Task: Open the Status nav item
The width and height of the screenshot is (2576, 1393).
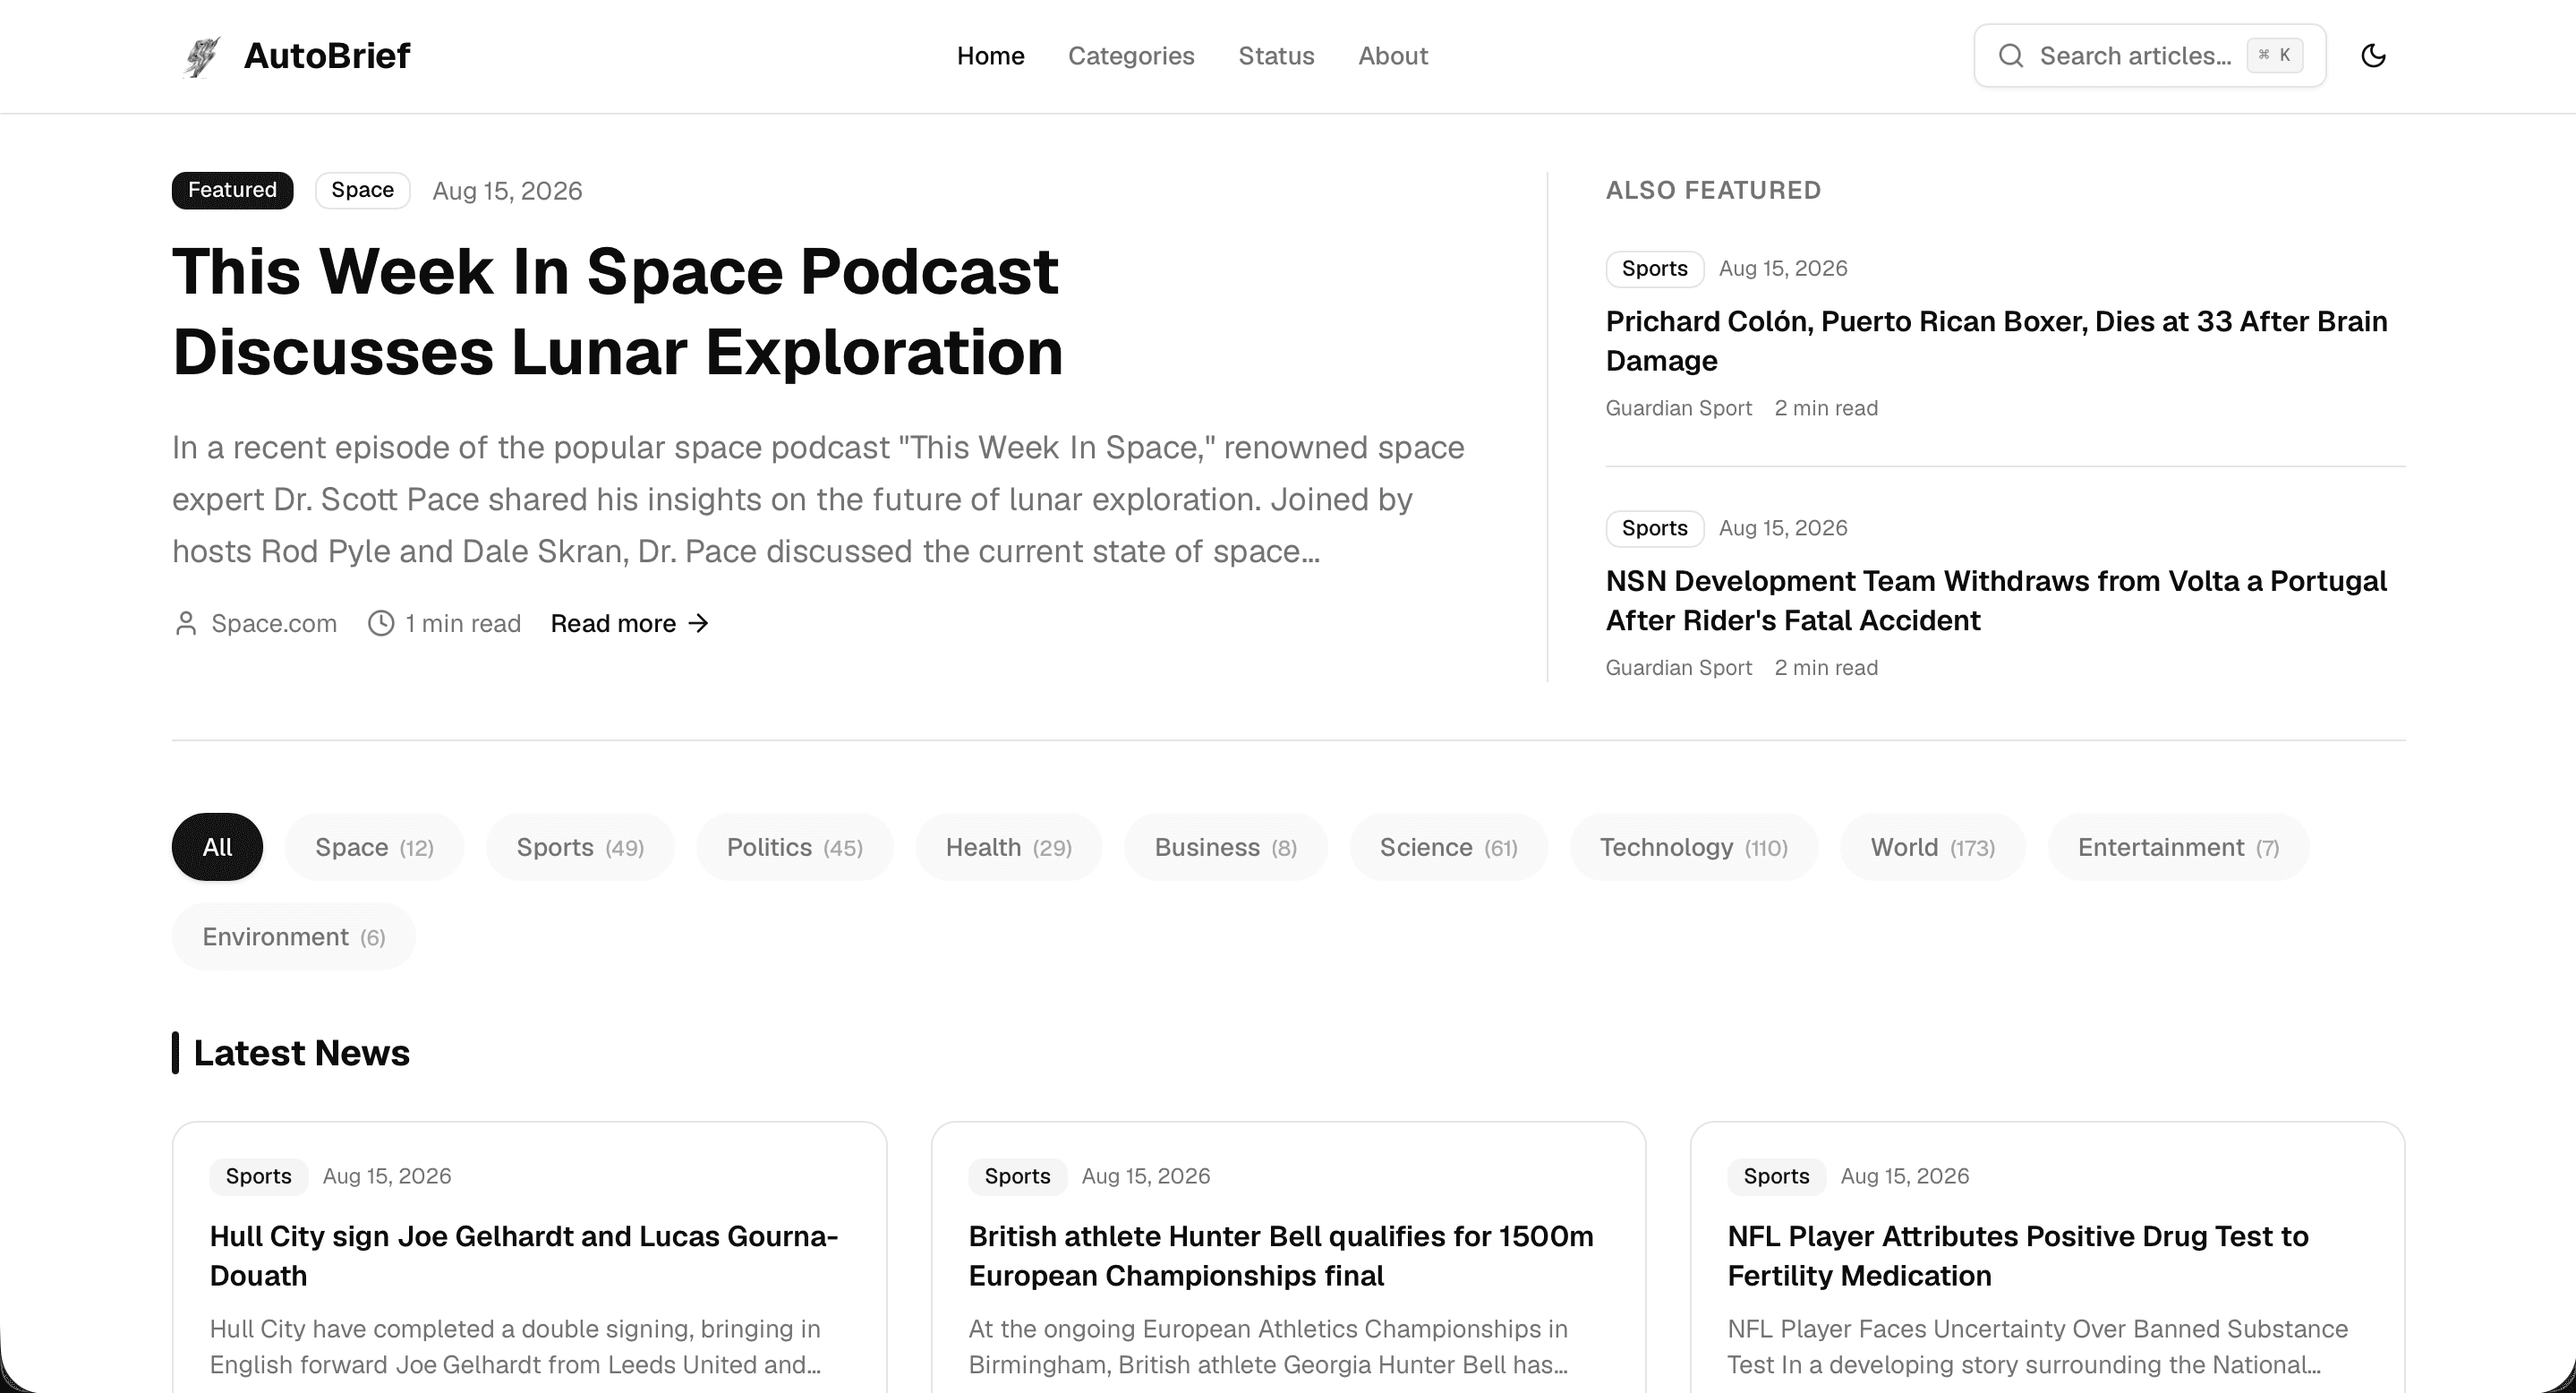Action: [x=1276, y=56]
